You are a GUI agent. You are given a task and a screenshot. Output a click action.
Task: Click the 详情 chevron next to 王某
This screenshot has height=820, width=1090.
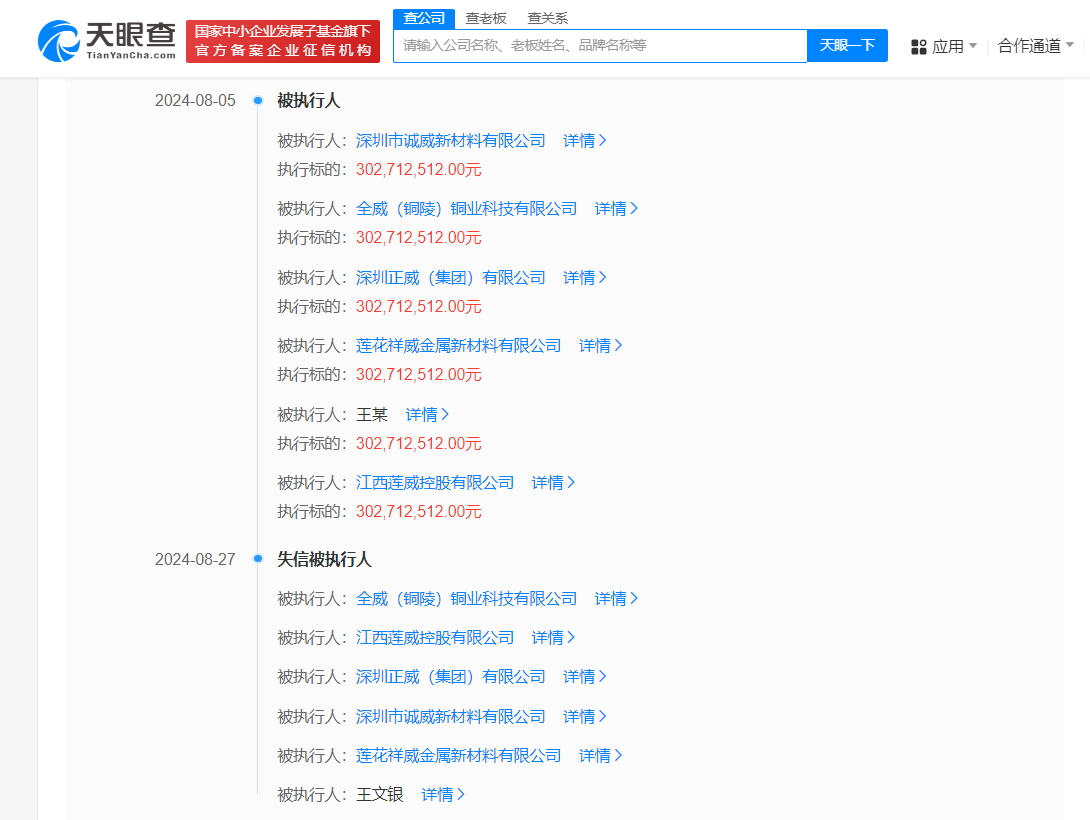[x=446, y=414]
